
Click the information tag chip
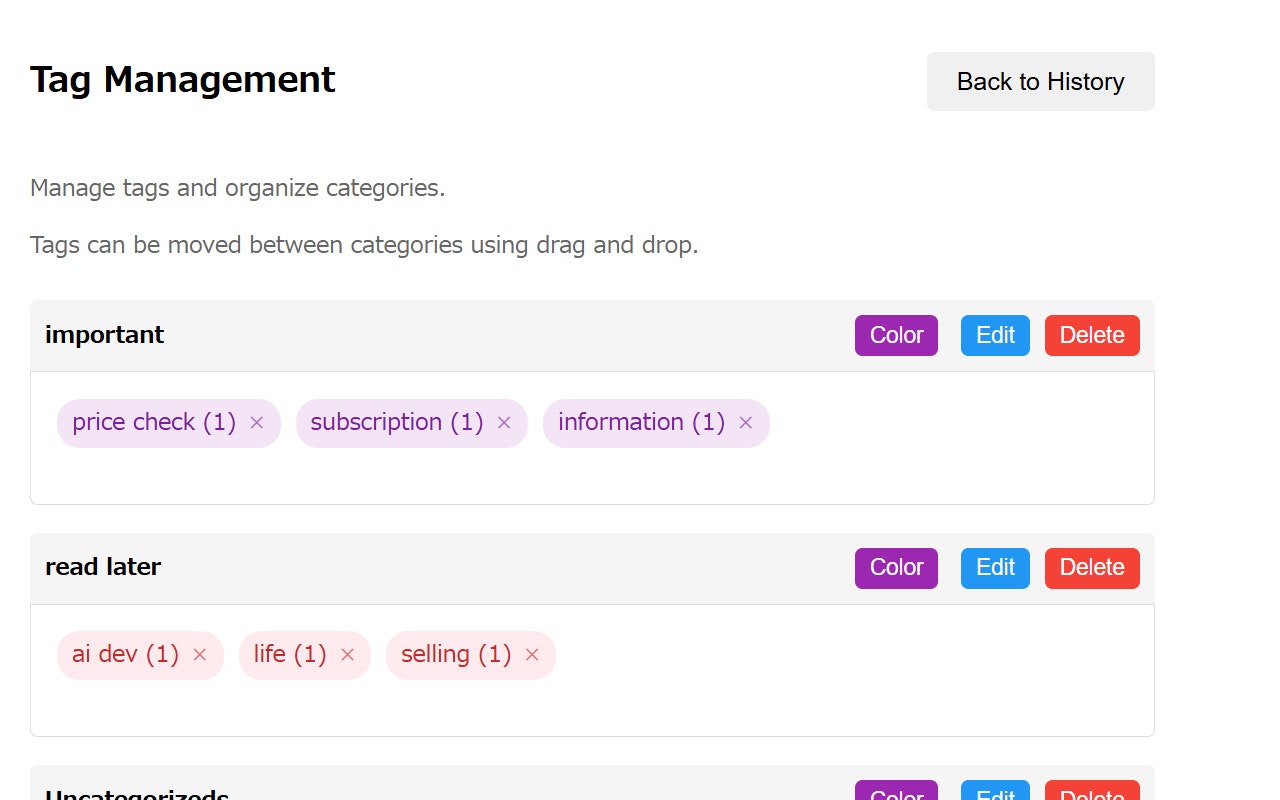656,423
